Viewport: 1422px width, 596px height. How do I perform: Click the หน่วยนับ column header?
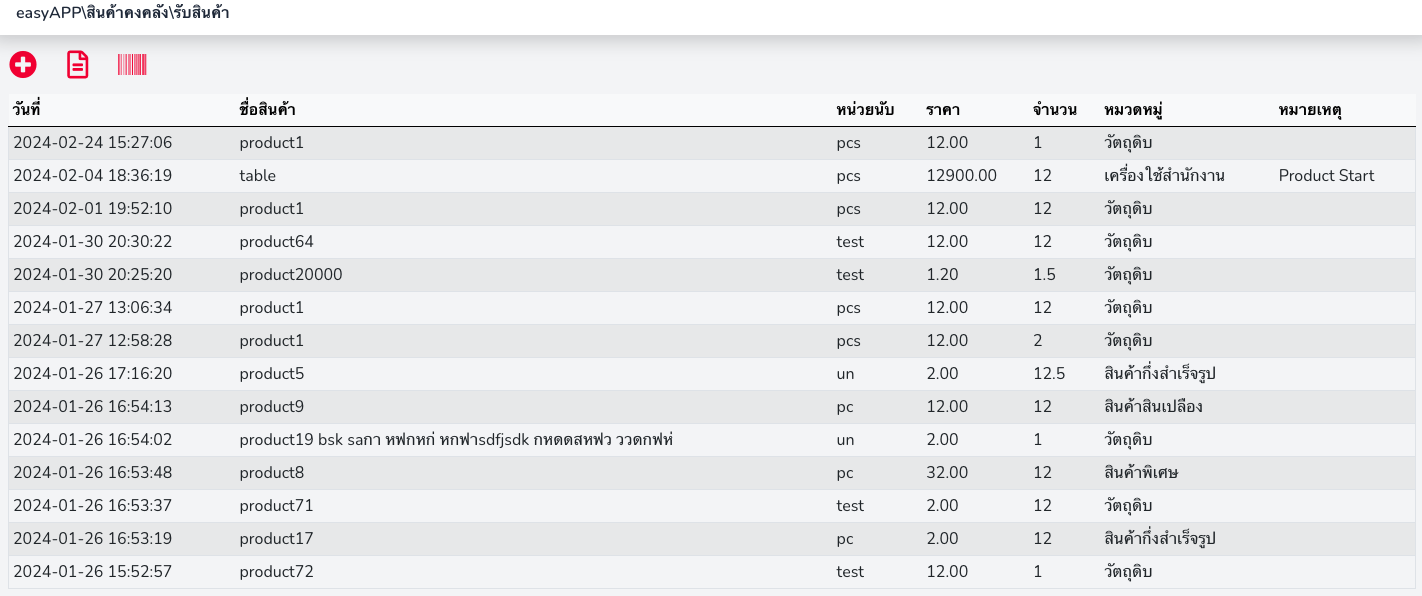click(865, 110)
